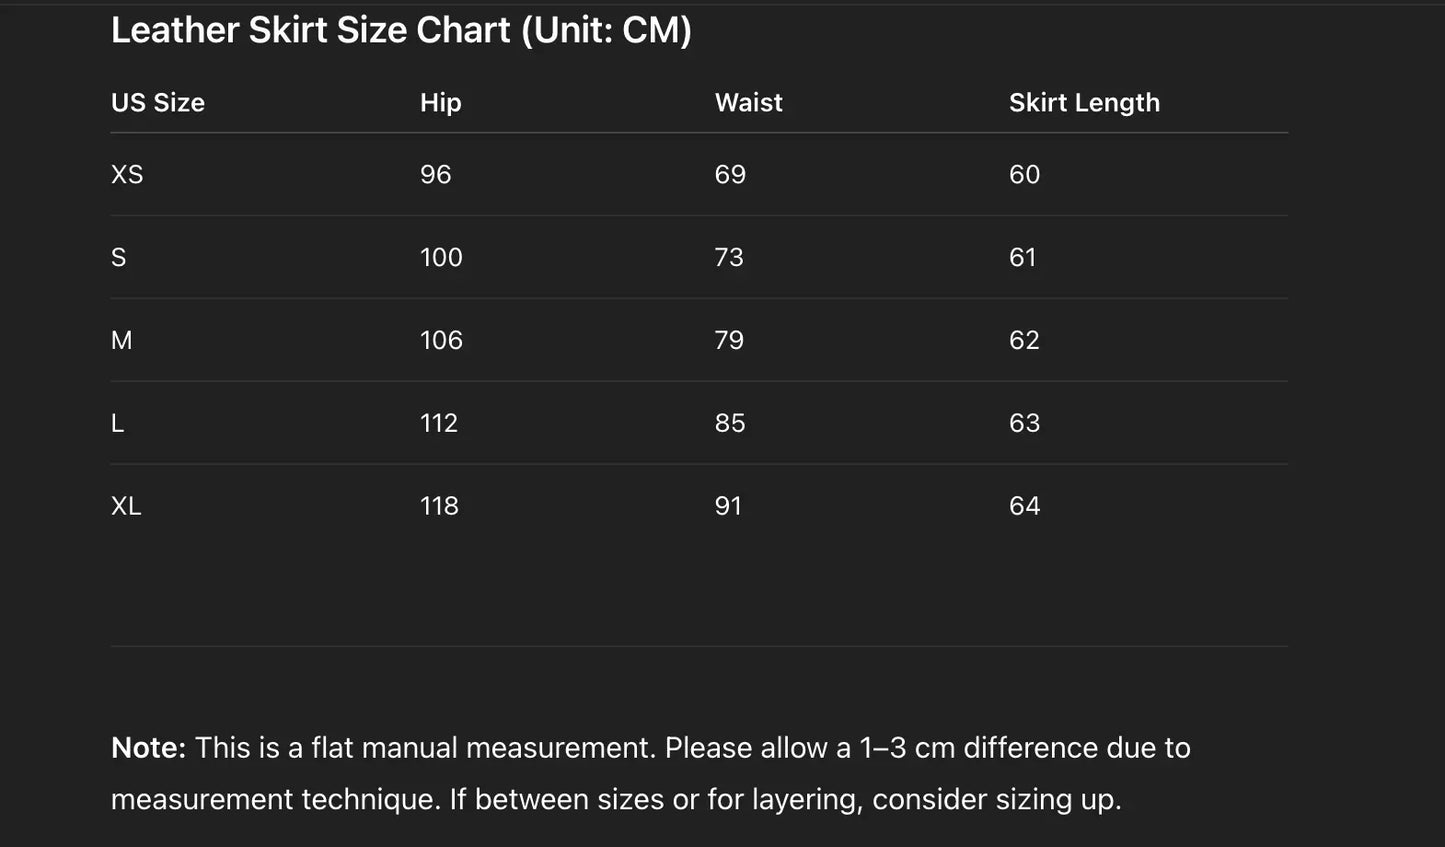Select the US Size column header
The height and width of the screenshot is (847, 1445).
[158, 103]
